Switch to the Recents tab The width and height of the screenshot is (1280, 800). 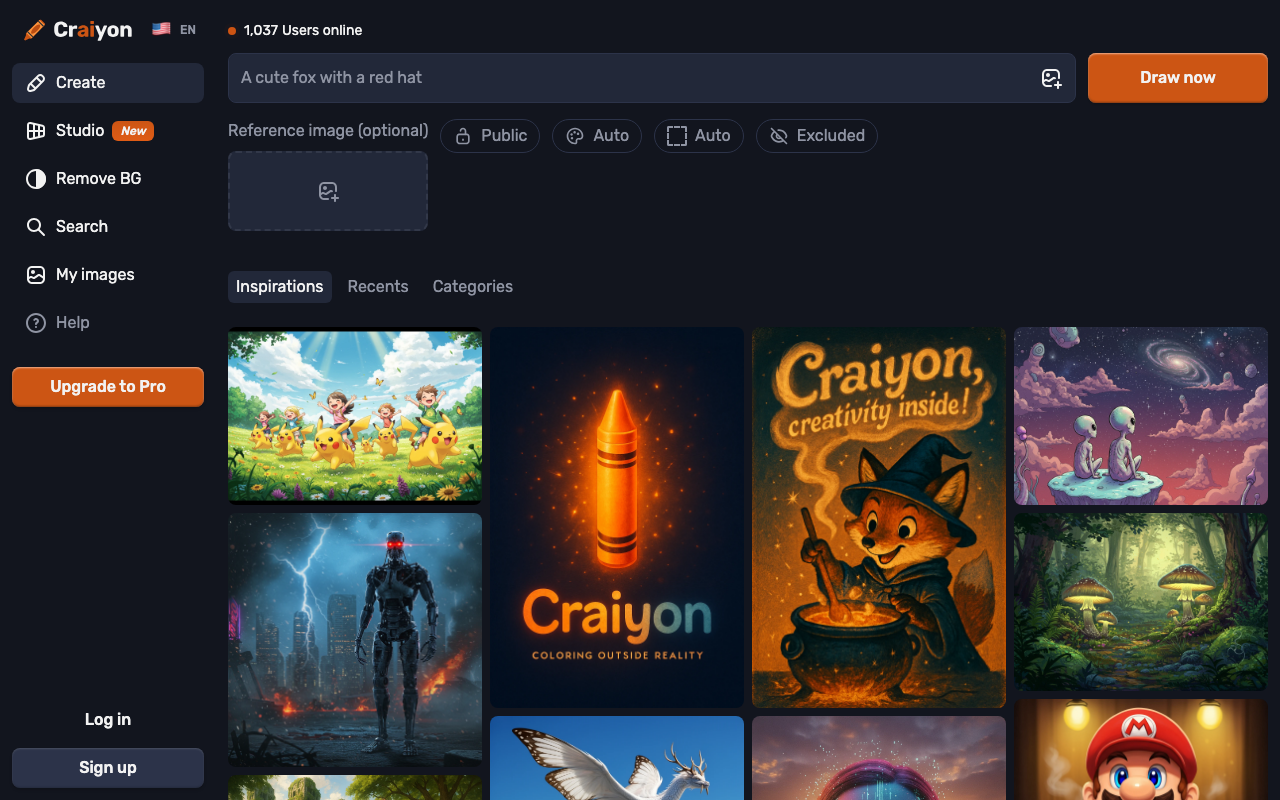(378, 287)
